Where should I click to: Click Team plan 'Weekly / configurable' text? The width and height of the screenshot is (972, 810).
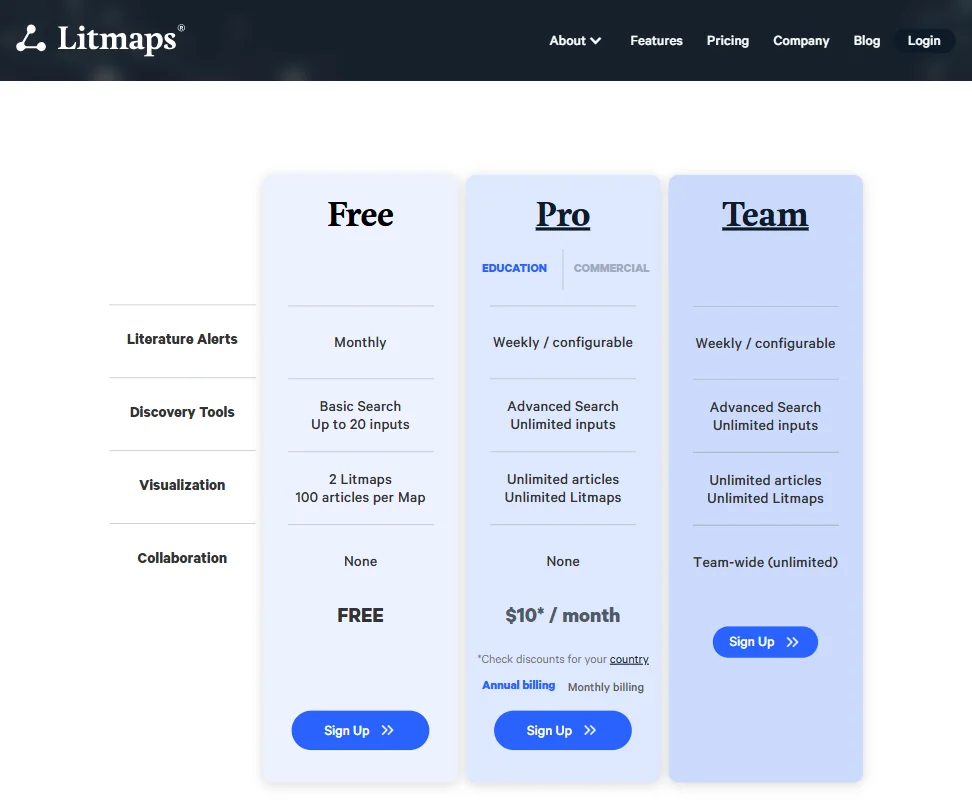pyautogui.click(x=765, y=343)
